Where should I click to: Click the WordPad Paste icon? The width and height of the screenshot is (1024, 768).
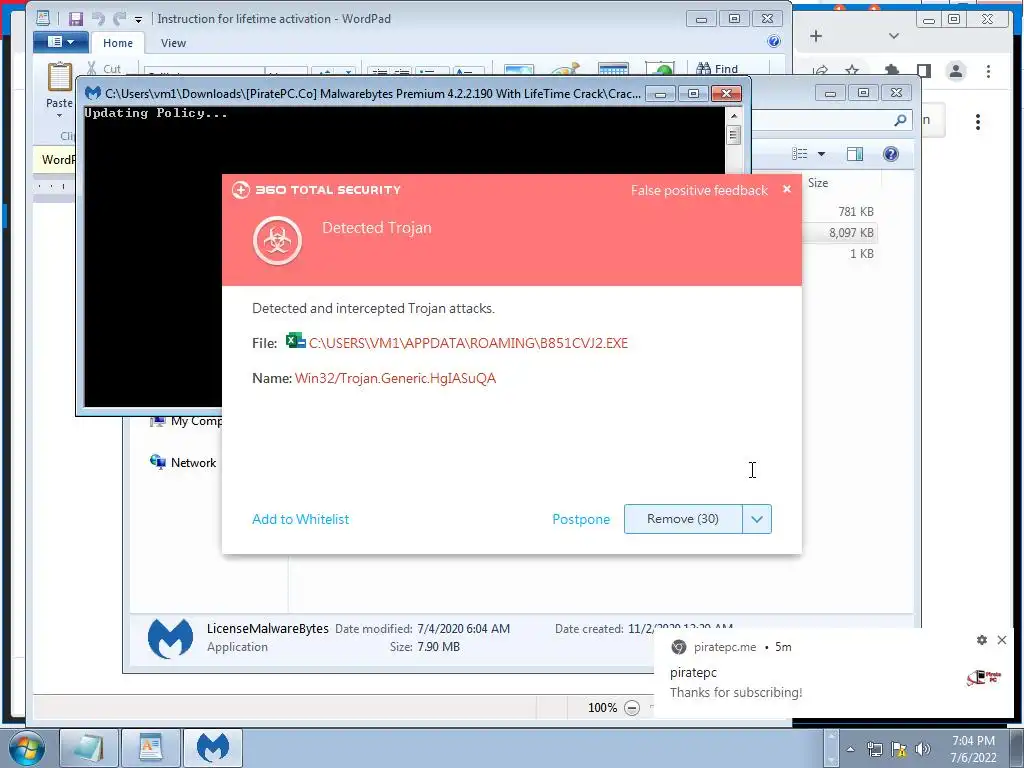[59, 78]
